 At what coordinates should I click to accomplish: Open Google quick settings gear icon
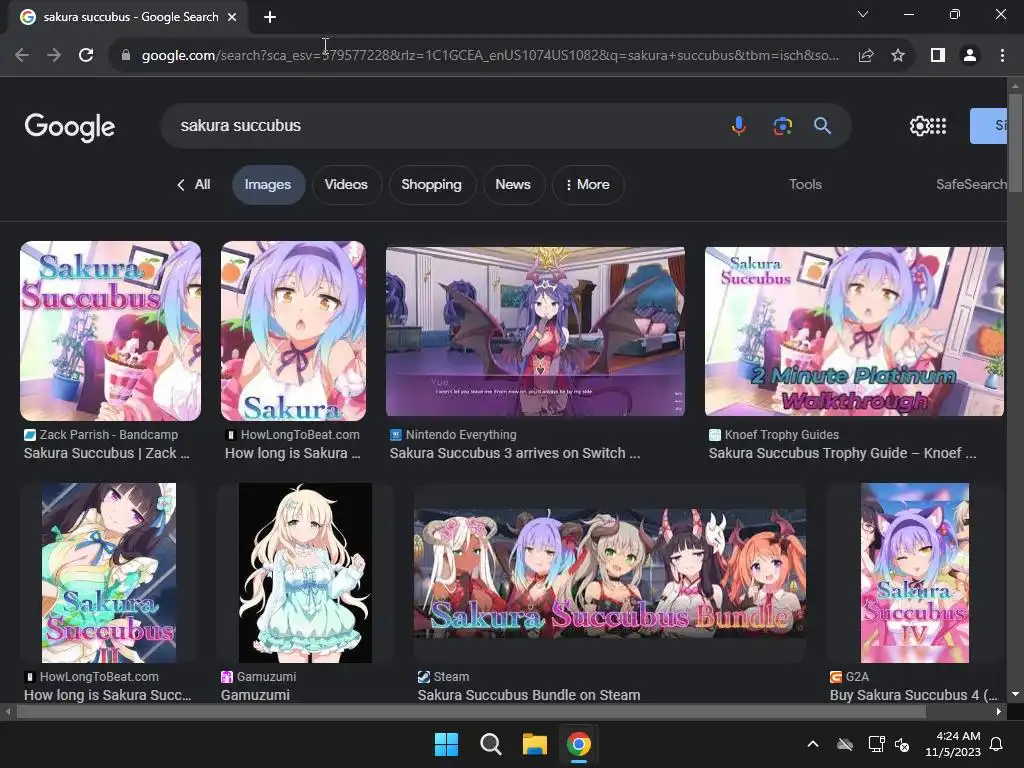pos(919,125)
